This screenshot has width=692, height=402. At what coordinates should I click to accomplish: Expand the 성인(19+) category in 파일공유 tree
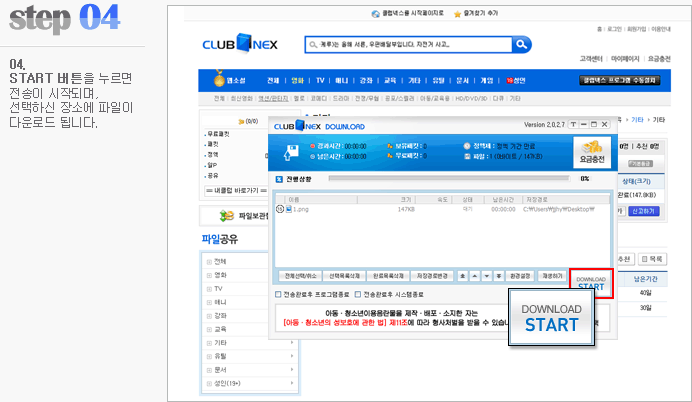tap(209, 384)
